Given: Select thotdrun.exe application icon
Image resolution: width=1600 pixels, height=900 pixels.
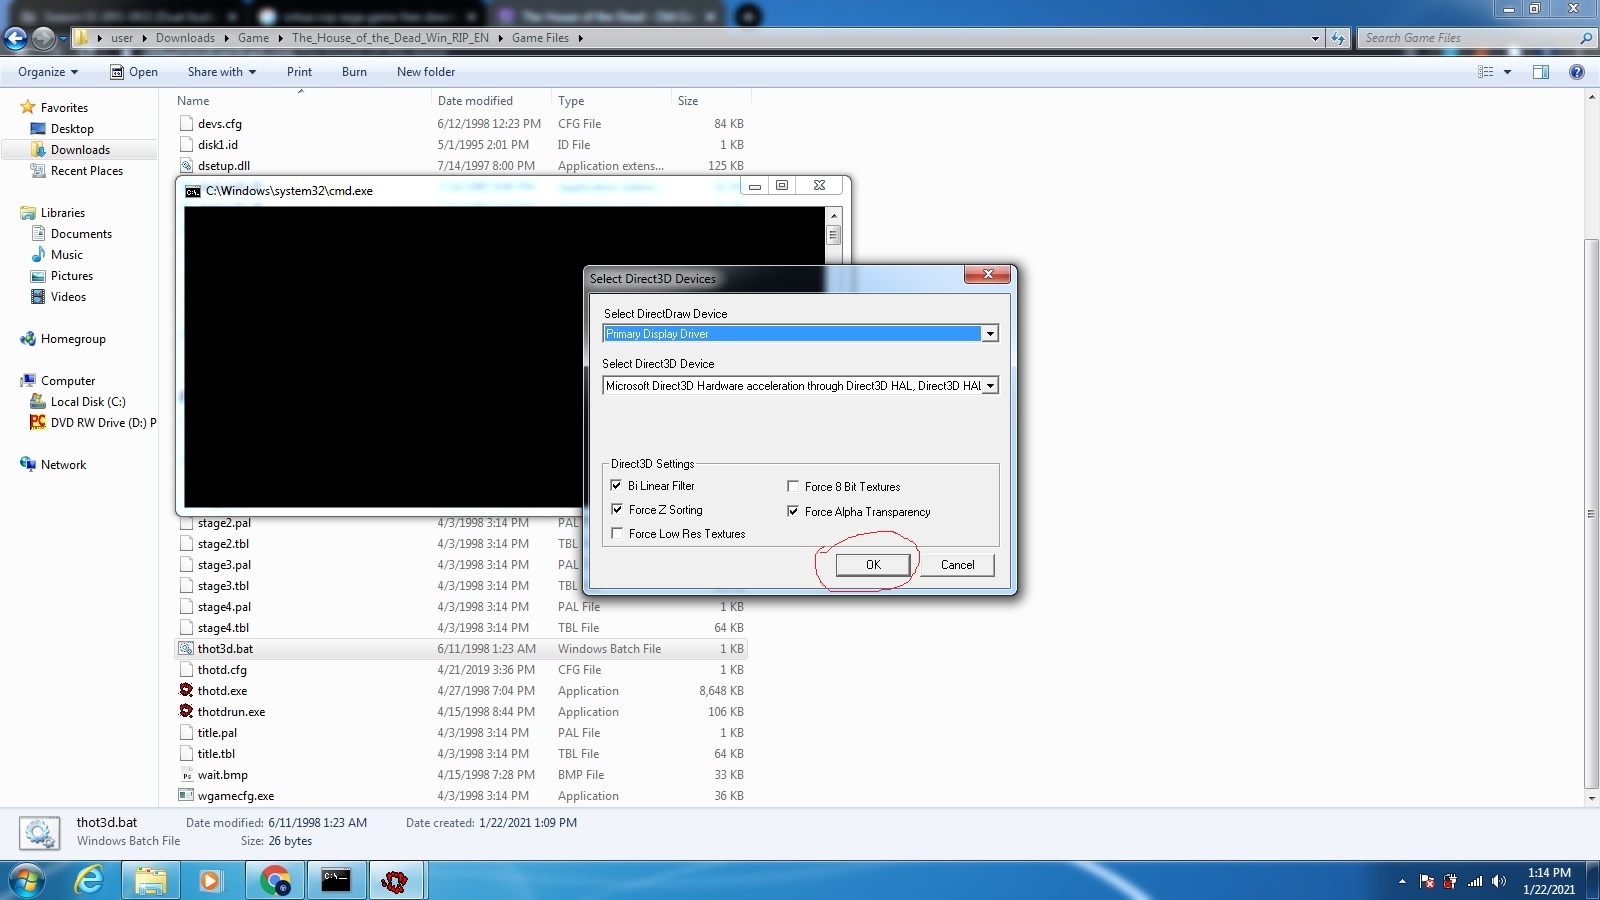Looking at the screenshot, I should (x=186, y=711).
